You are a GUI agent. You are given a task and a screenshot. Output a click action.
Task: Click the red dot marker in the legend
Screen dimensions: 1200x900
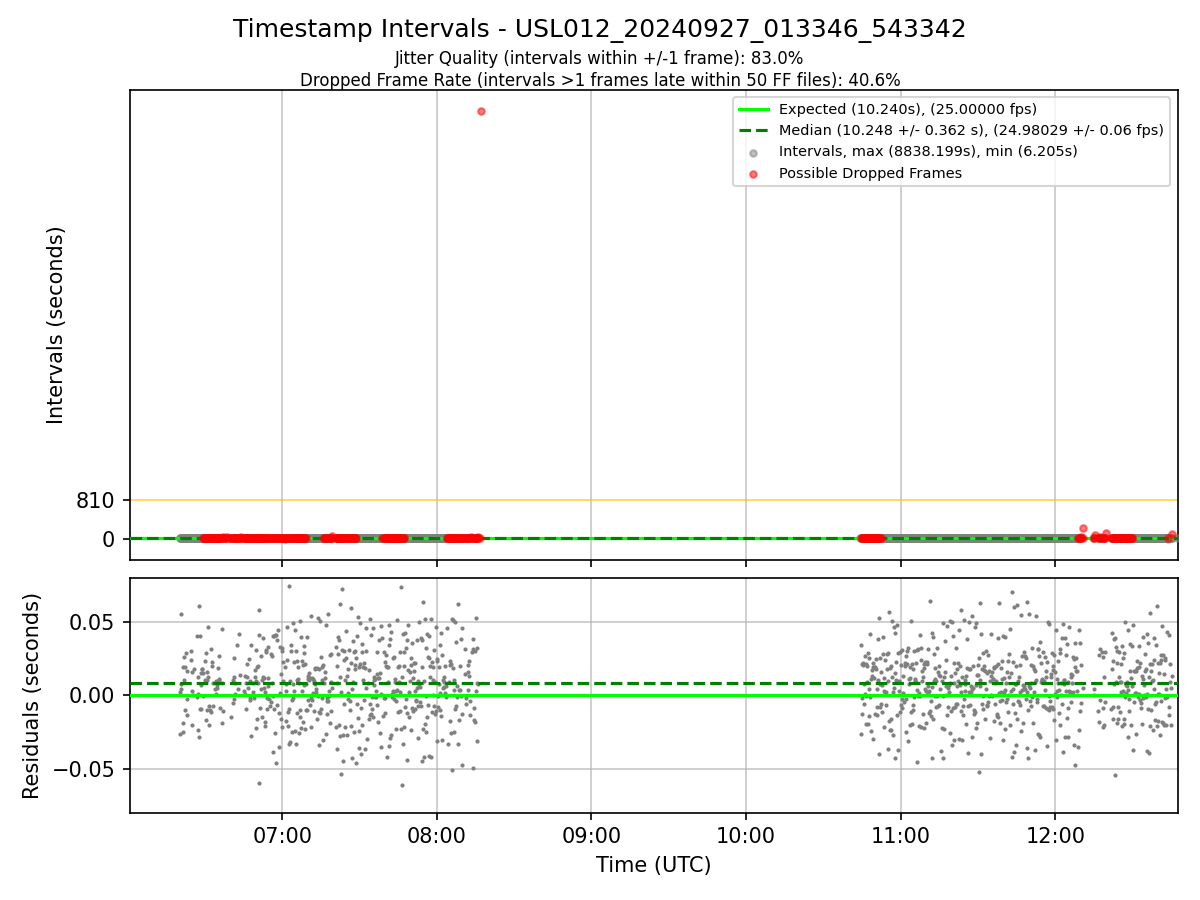(754, 174)
